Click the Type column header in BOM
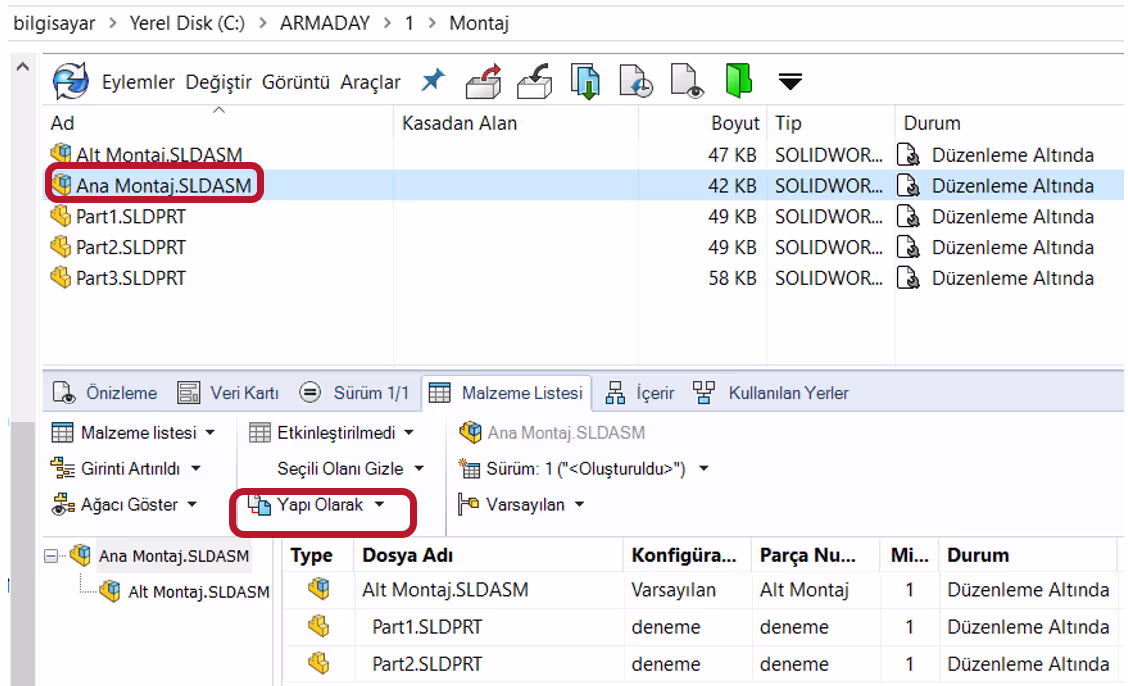The image size is (1128, 686). (x=311, y=555)
